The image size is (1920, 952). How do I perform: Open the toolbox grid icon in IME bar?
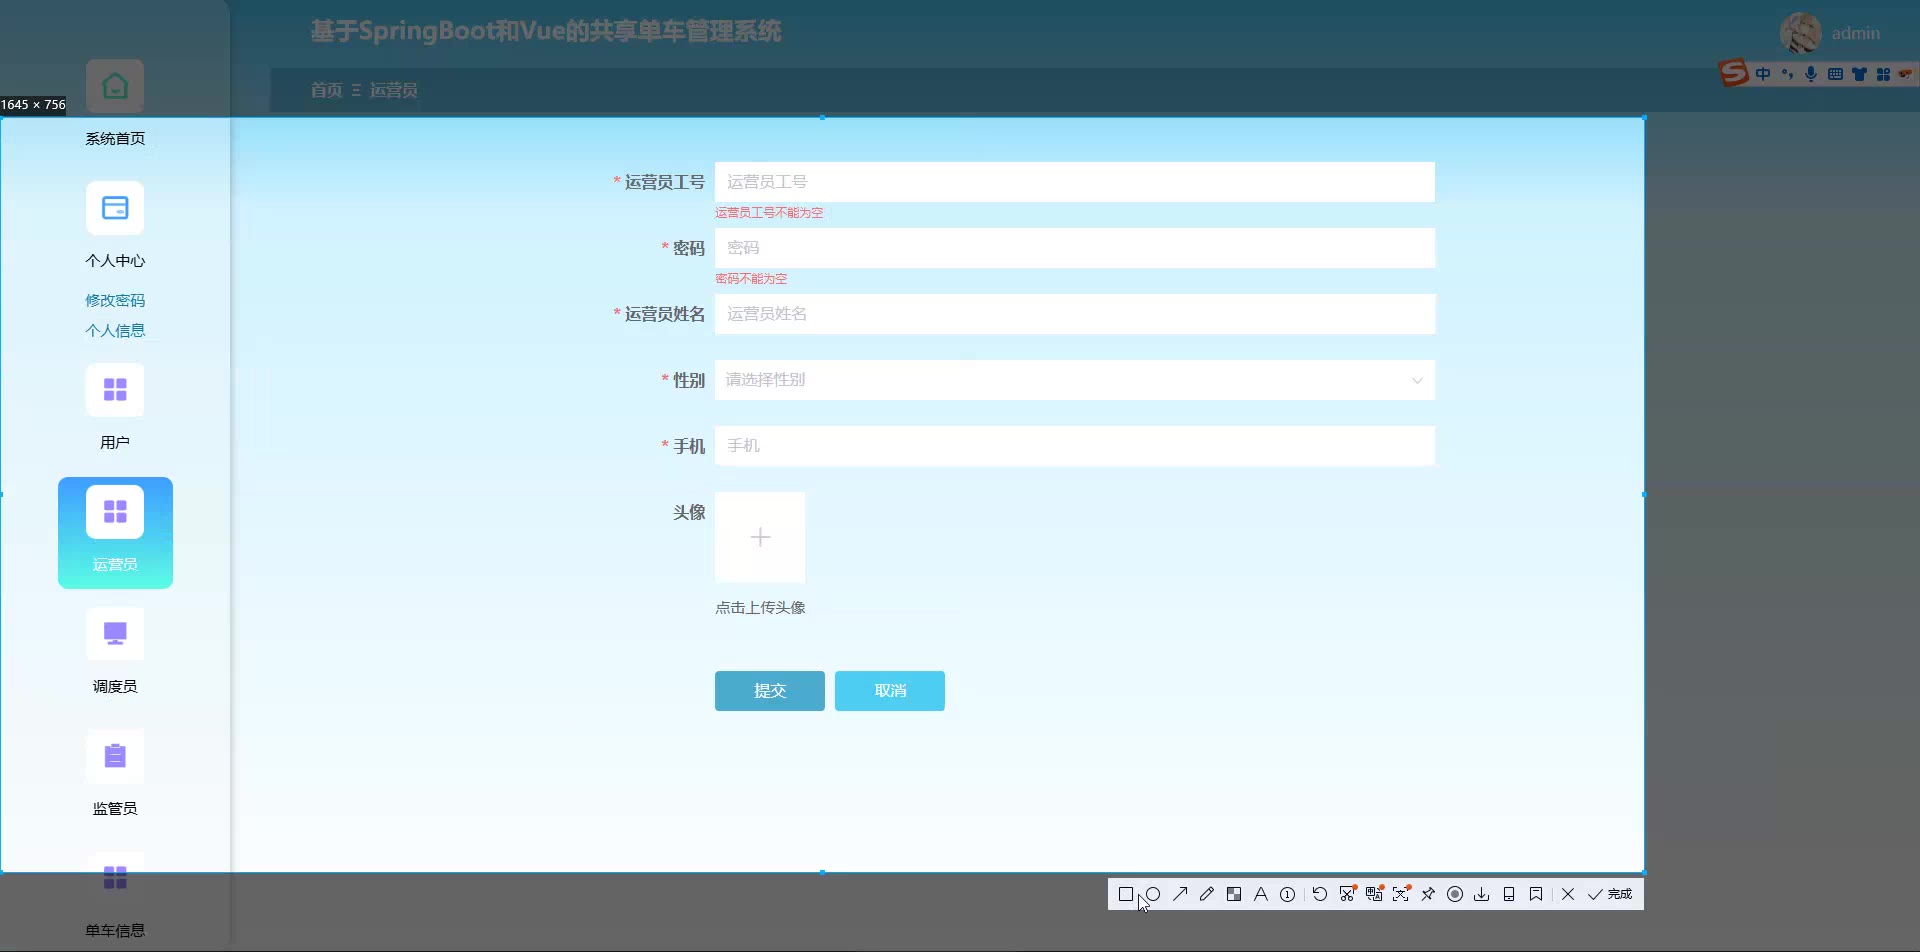click(x=1883, y=74)
